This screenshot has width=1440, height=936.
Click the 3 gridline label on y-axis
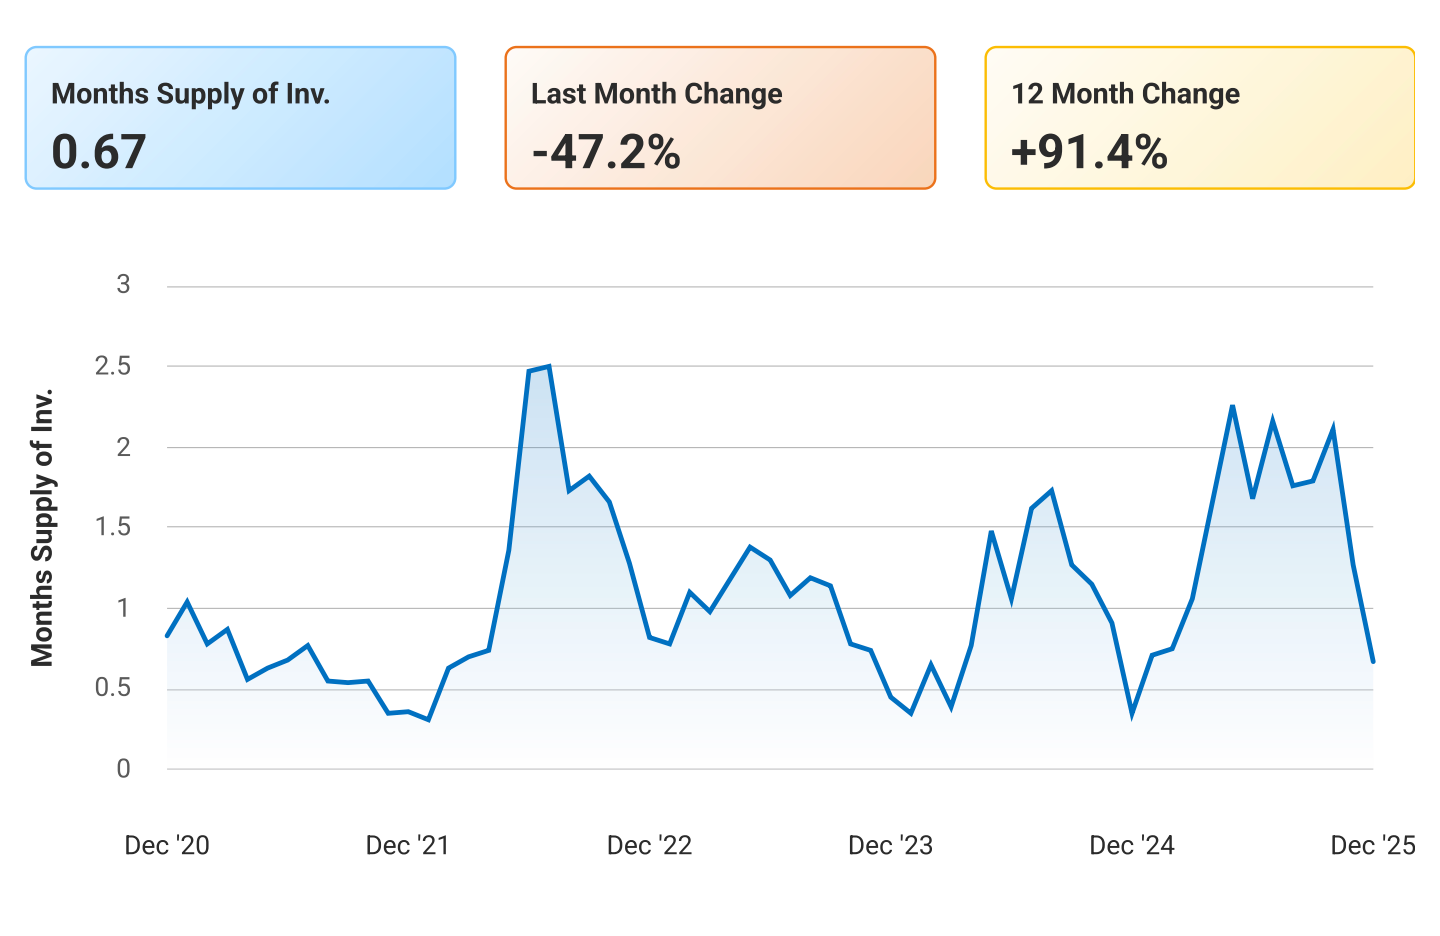point(122,284)
